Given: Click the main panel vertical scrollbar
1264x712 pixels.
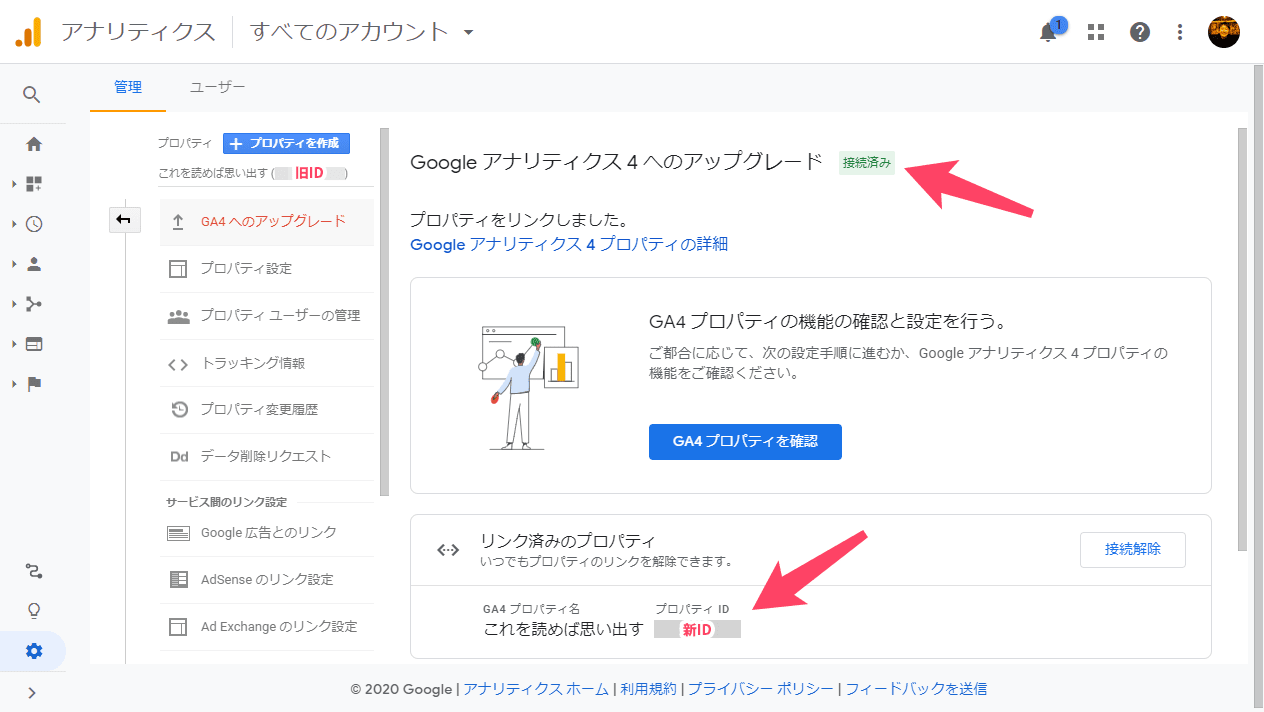Looking at the screenshot, I should [x=1242, y=339].
